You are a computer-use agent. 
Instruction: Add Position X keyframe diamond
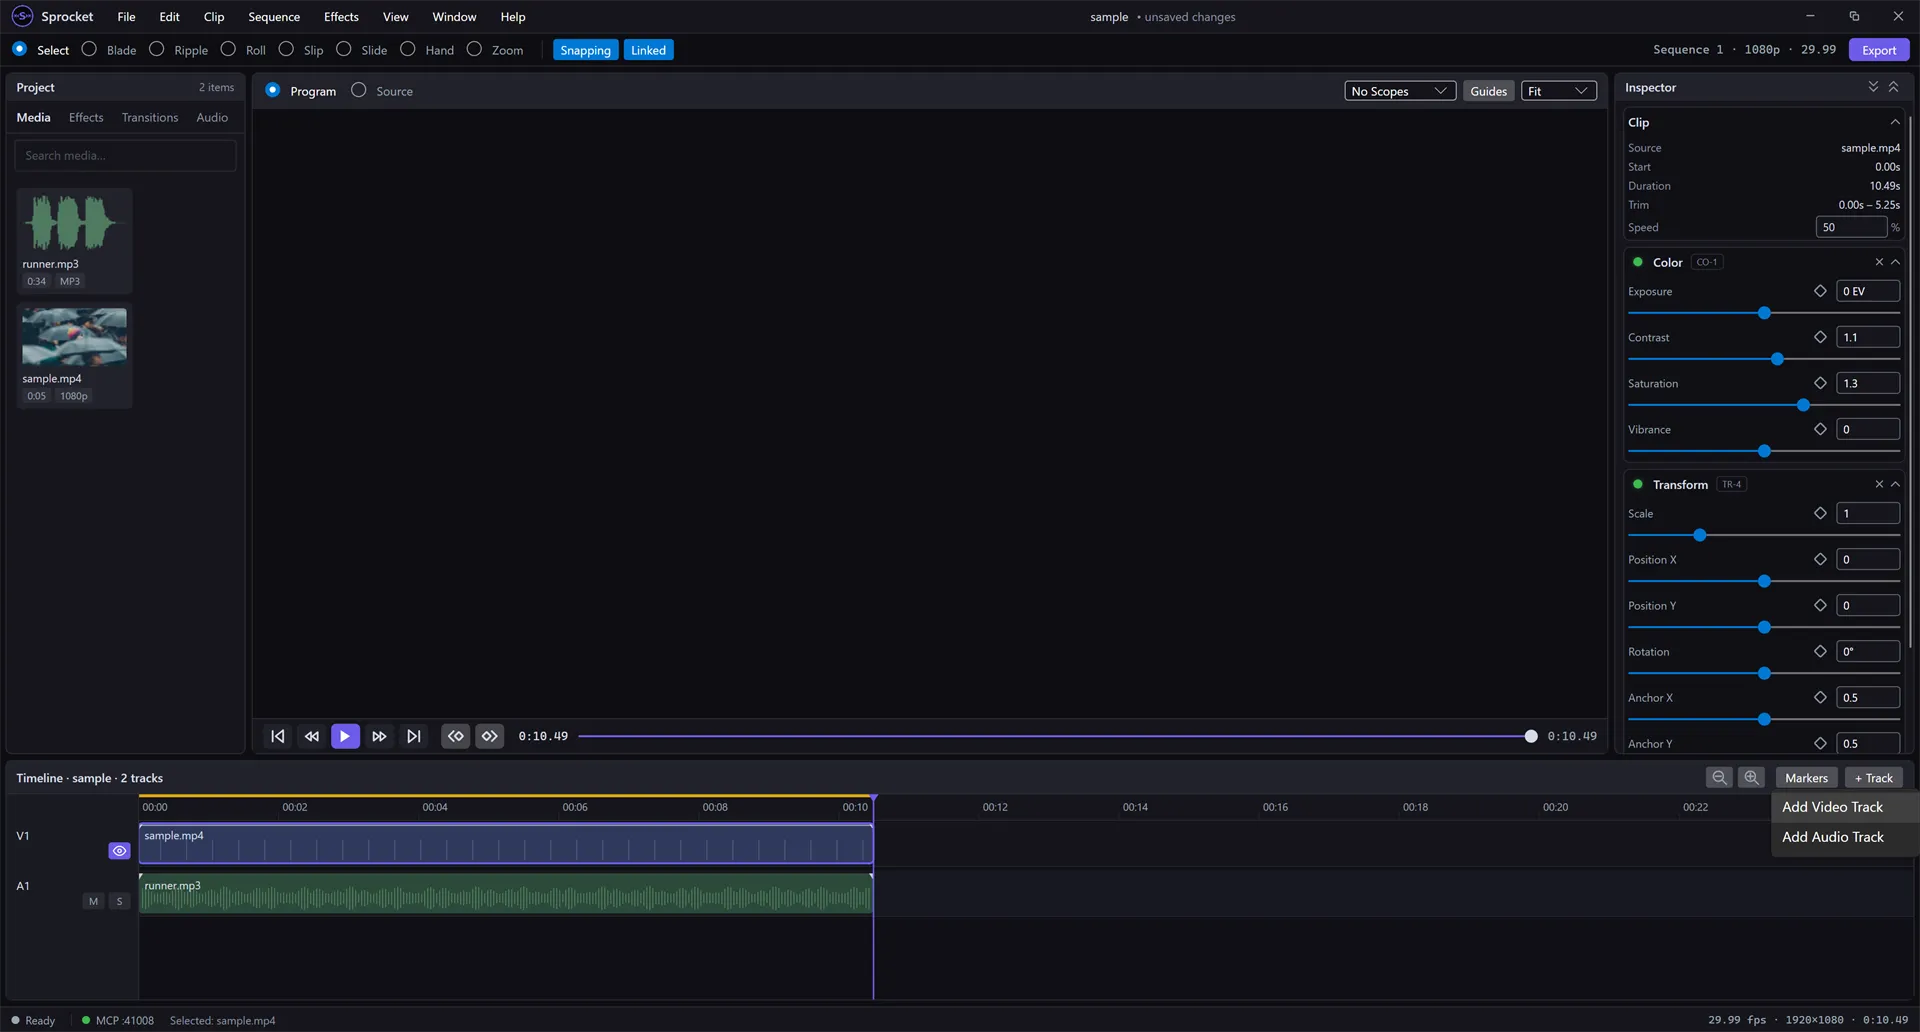click(1820, 559)
